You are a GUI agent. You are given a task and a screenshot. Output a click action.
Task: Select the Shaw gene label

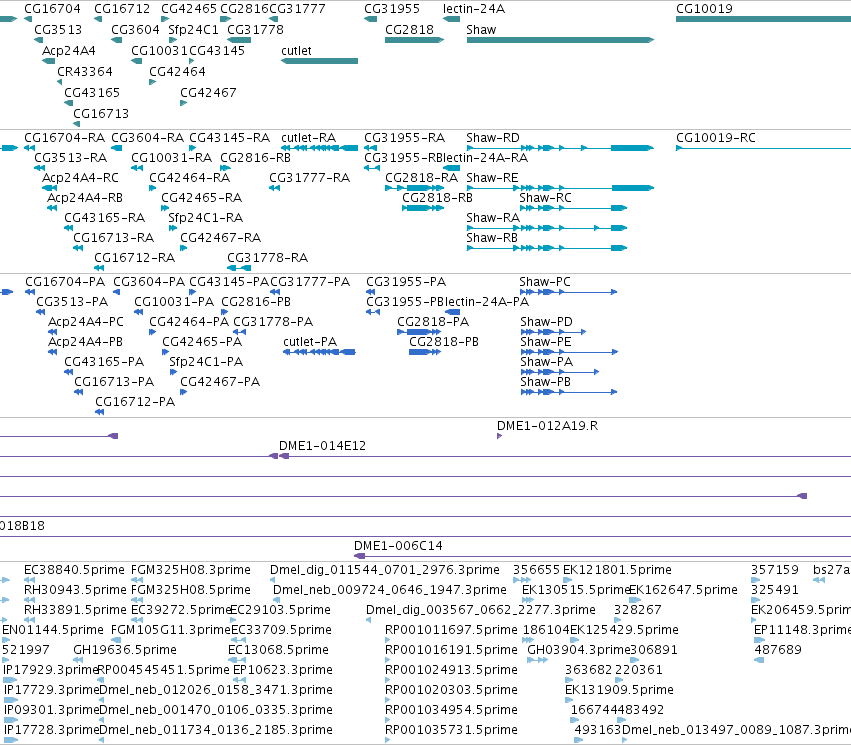tap(481, 30)
